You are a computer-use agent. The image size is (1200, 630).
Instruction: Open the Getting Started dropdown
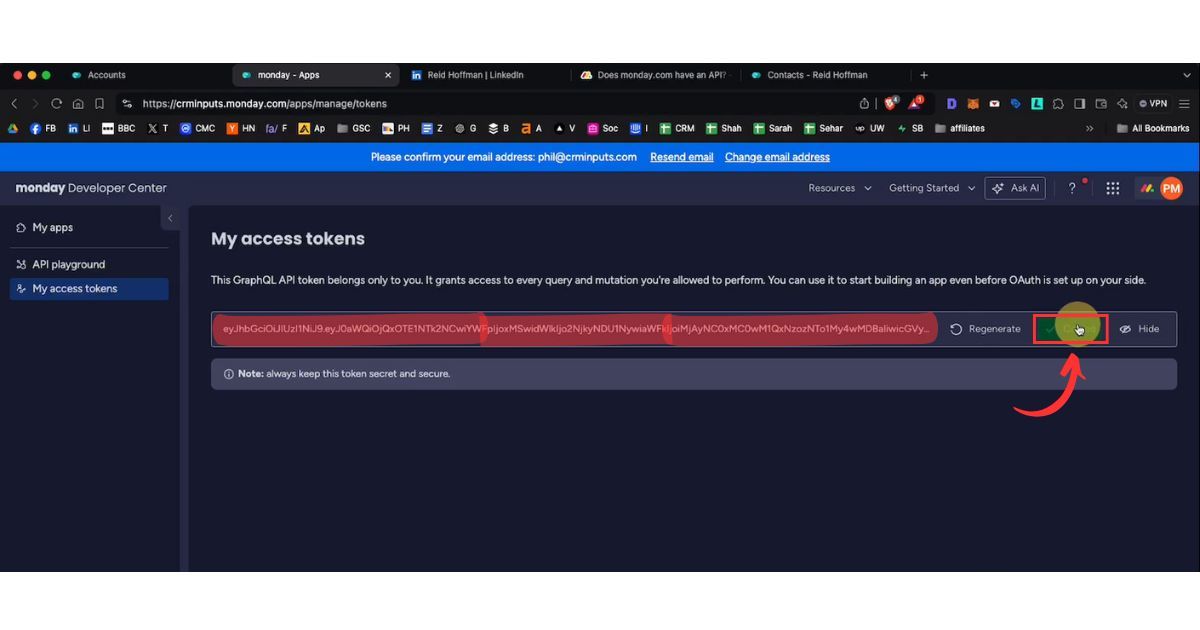[x=932, y=188]
